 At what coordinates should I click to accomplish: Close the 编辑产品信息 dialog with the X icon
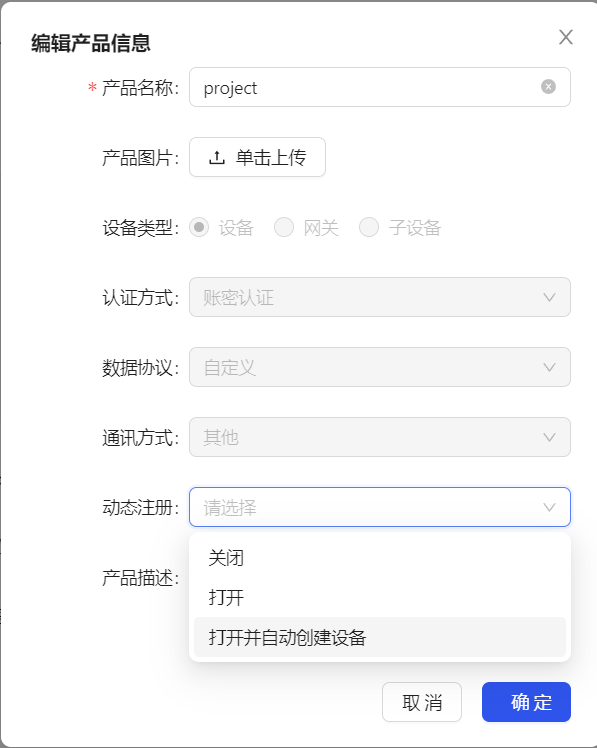[566, 37]
